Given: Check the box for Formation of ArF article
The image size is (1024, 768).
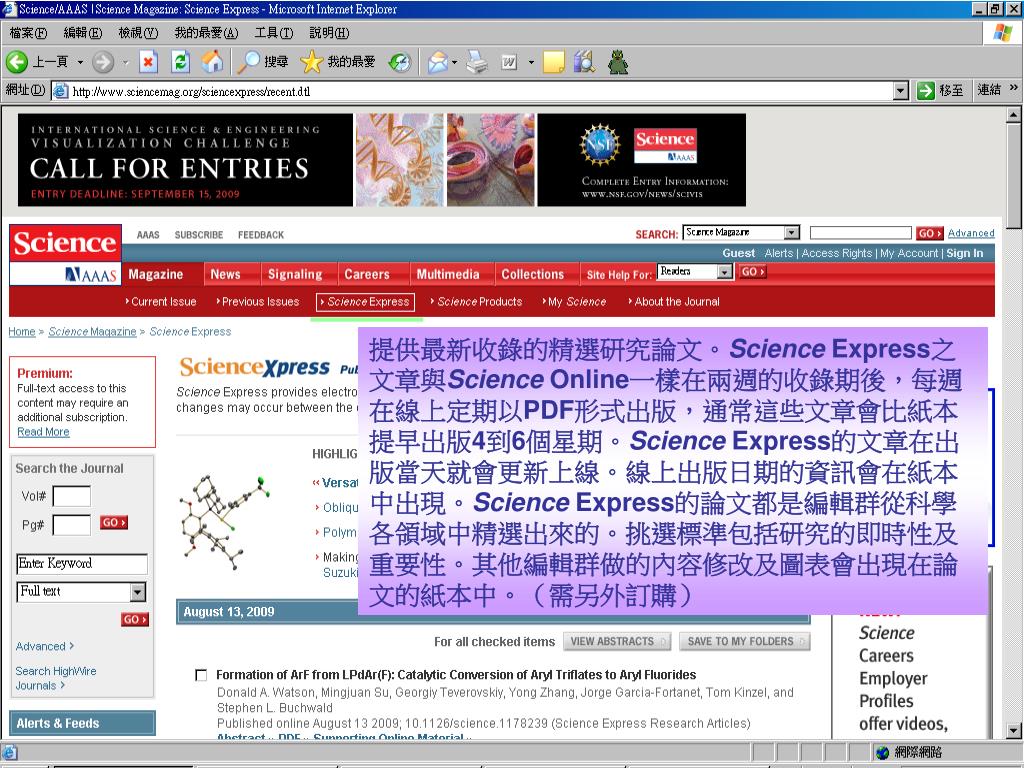Looking at the screenshot, I should pyautogui.click(x=201, y=675).
